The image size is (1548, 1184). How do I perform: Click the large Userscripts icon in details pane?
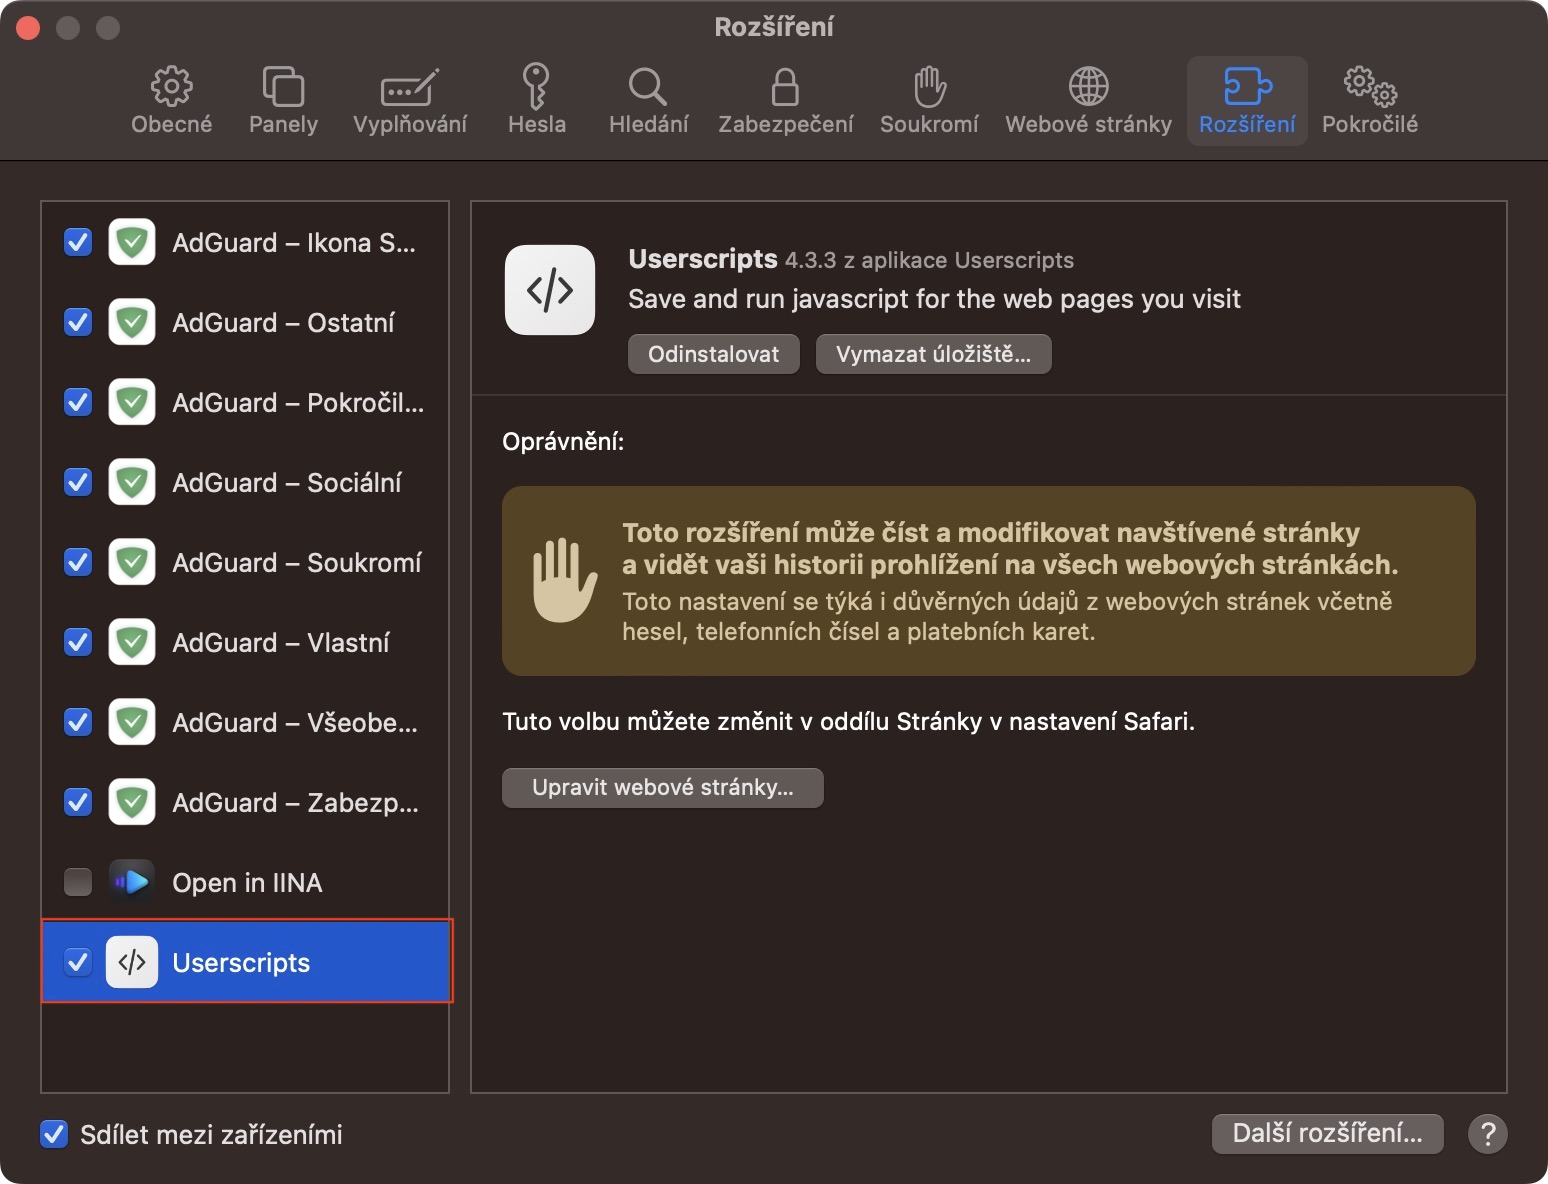click(x=550, y=290)
